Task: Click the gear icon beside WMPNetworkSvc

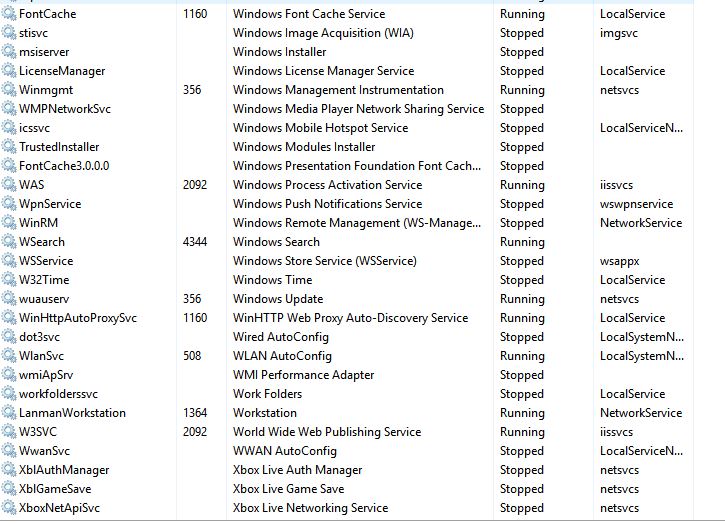Action: tap(9, 109)
